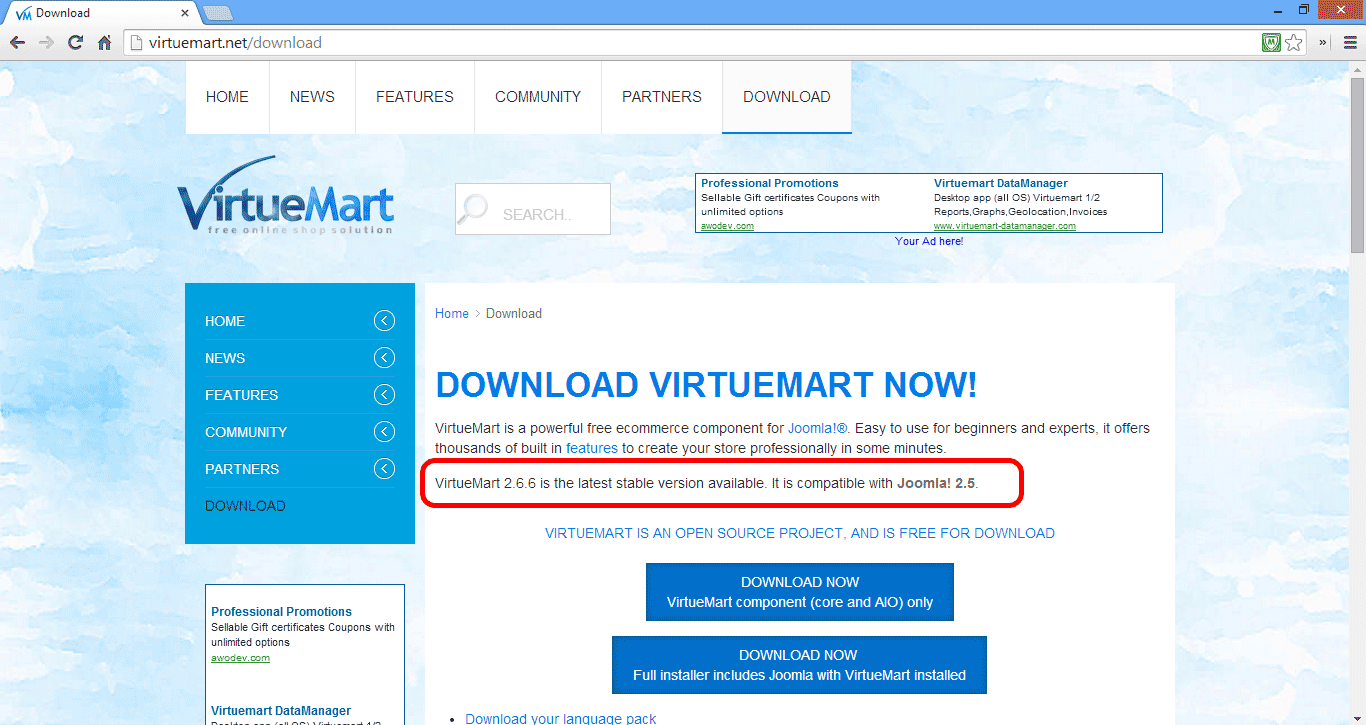Viewport: 1366px width, 725px height.
Task: Click the OPEN SOURCE PROJECT free download line
Action: coord(800,533)
